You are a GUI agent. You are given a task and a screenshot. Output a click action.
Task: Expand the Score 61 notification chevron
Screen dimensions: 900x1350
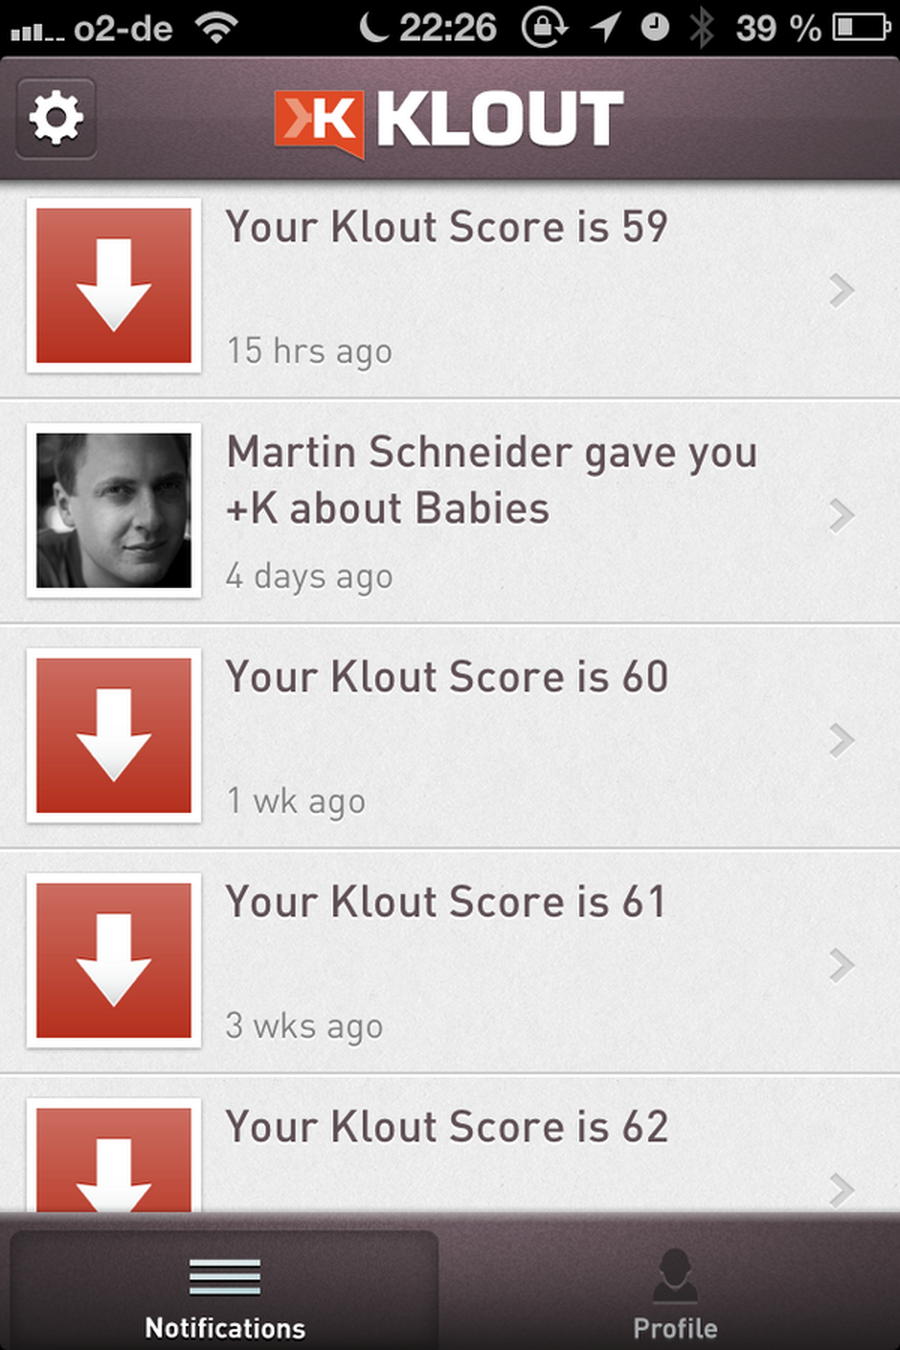pos(841,966)
